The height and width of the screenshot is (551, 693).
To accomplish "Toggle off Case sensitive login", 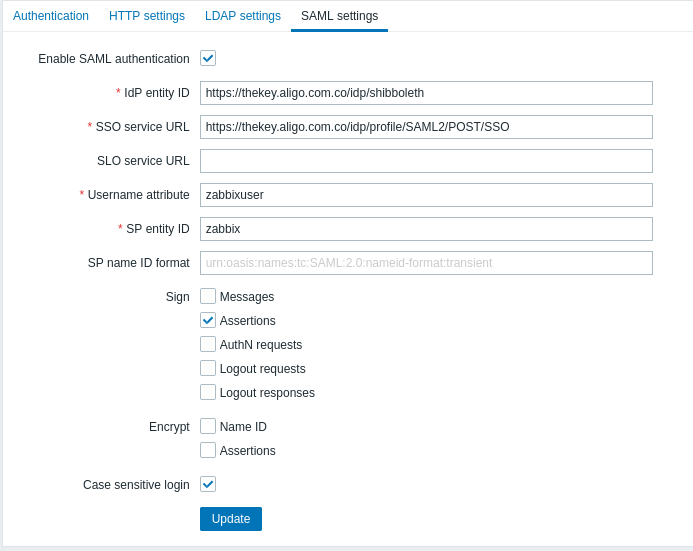I will (x=208, y=484).
